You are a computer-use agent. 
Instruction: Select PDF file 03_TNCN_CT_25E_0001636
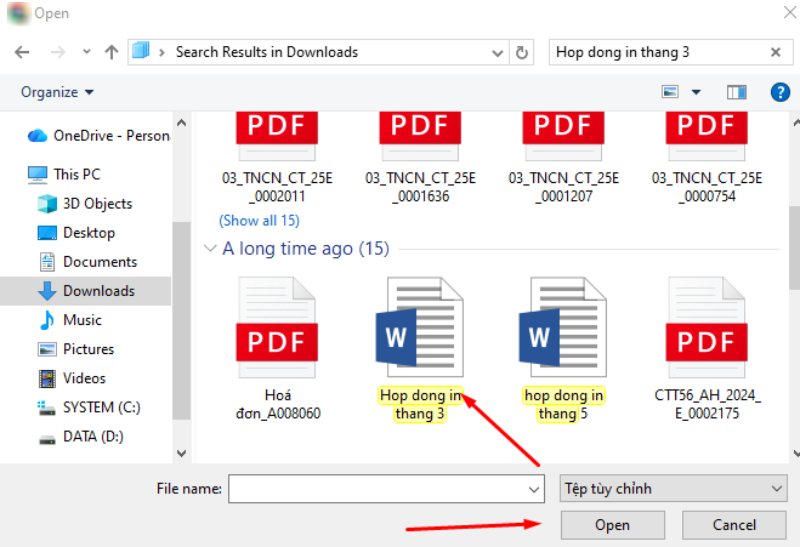[420, 158]
